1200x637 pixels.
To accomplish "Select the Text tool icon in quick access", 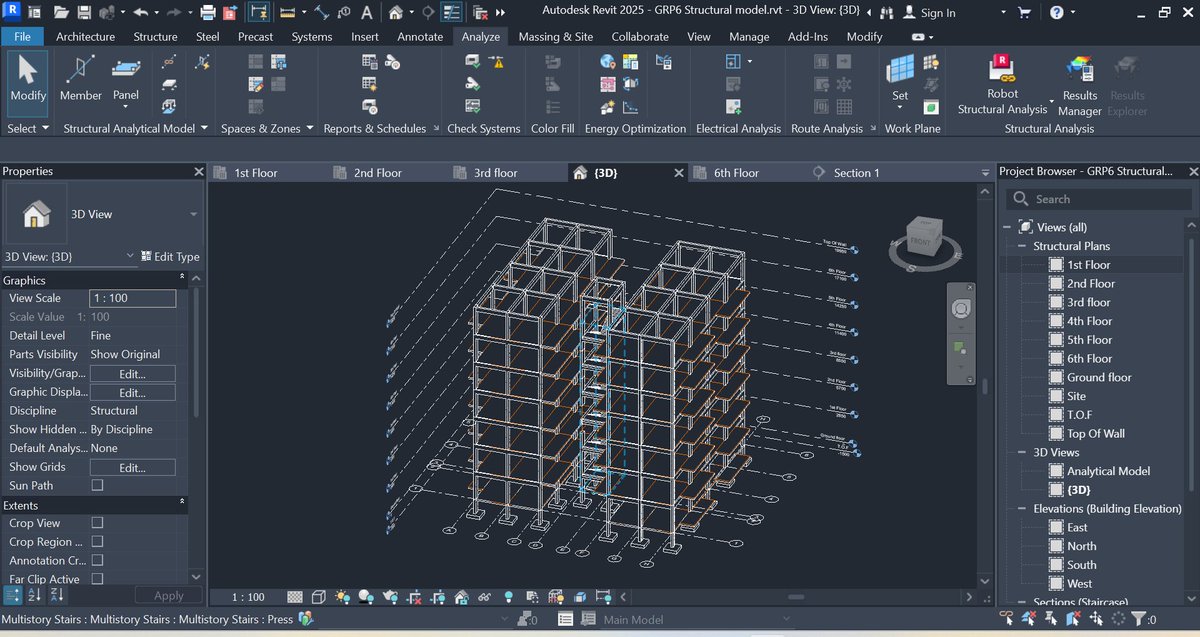I will pyautogui.click(x=367, y=13).
